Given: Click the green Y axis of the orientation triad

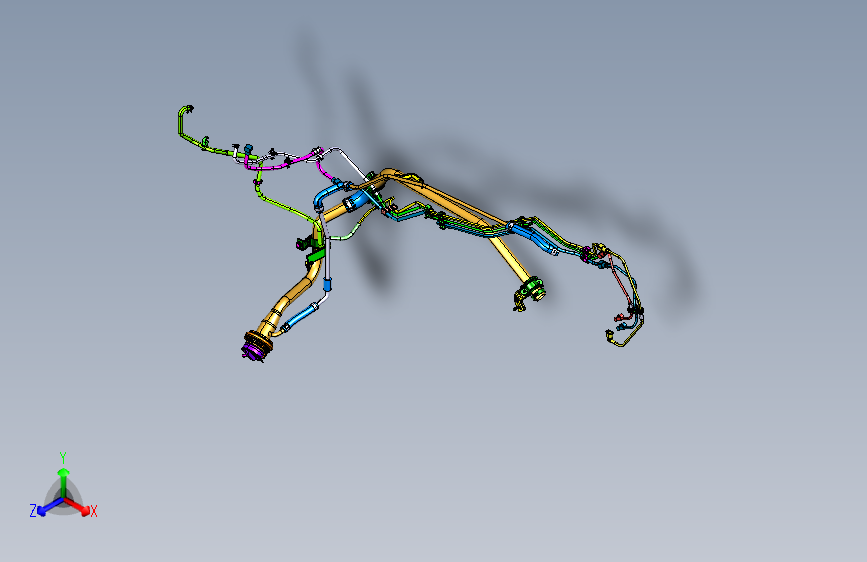Looking at the screenshot, I should [63, 483].
